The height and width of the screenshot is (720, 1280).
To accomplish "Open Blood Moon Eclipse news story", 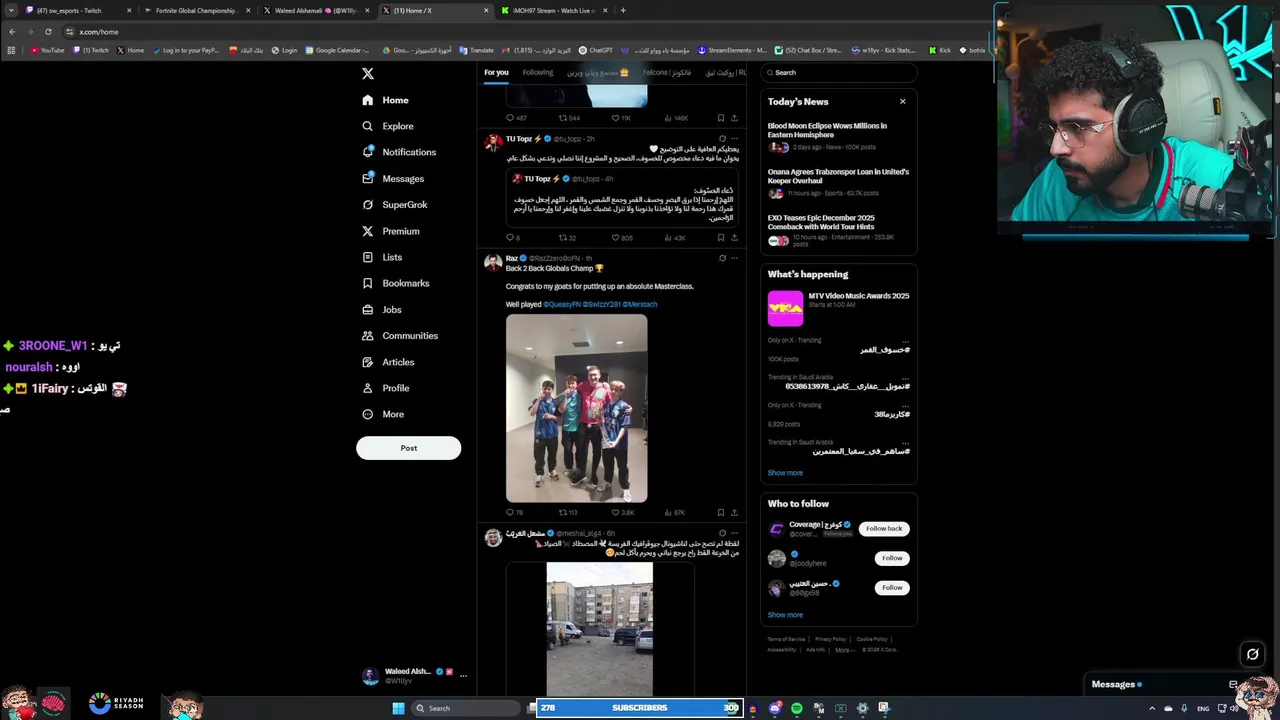I will coord(838,138).
